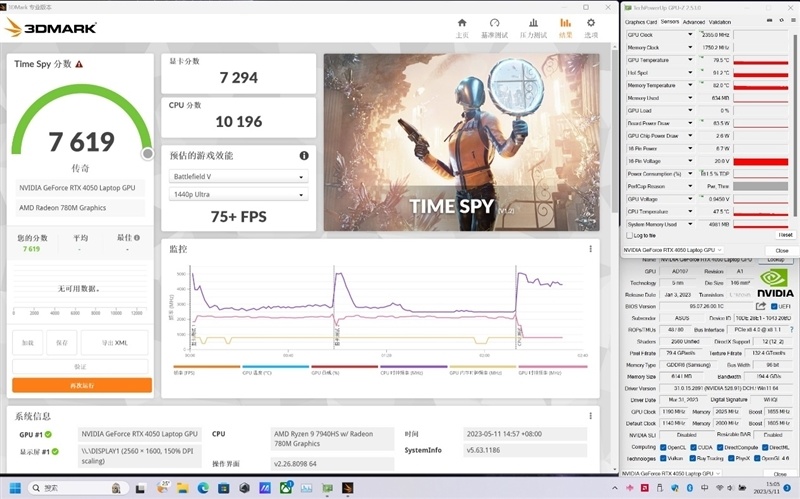Click GPU-Z Sensors vertical scrollbar
Viewport: 800px width, 499px height.
click(x=796, y=125)
